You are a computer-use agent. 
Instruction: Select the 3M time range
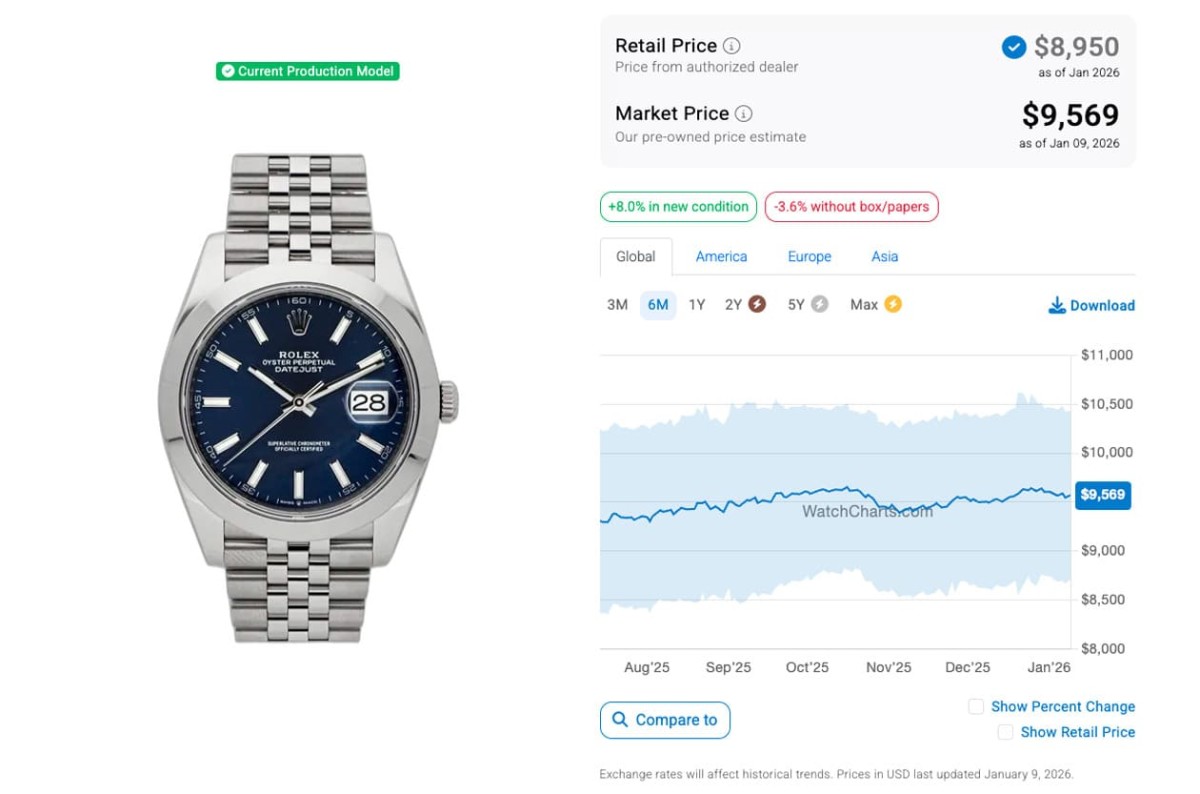pos(617,305)
